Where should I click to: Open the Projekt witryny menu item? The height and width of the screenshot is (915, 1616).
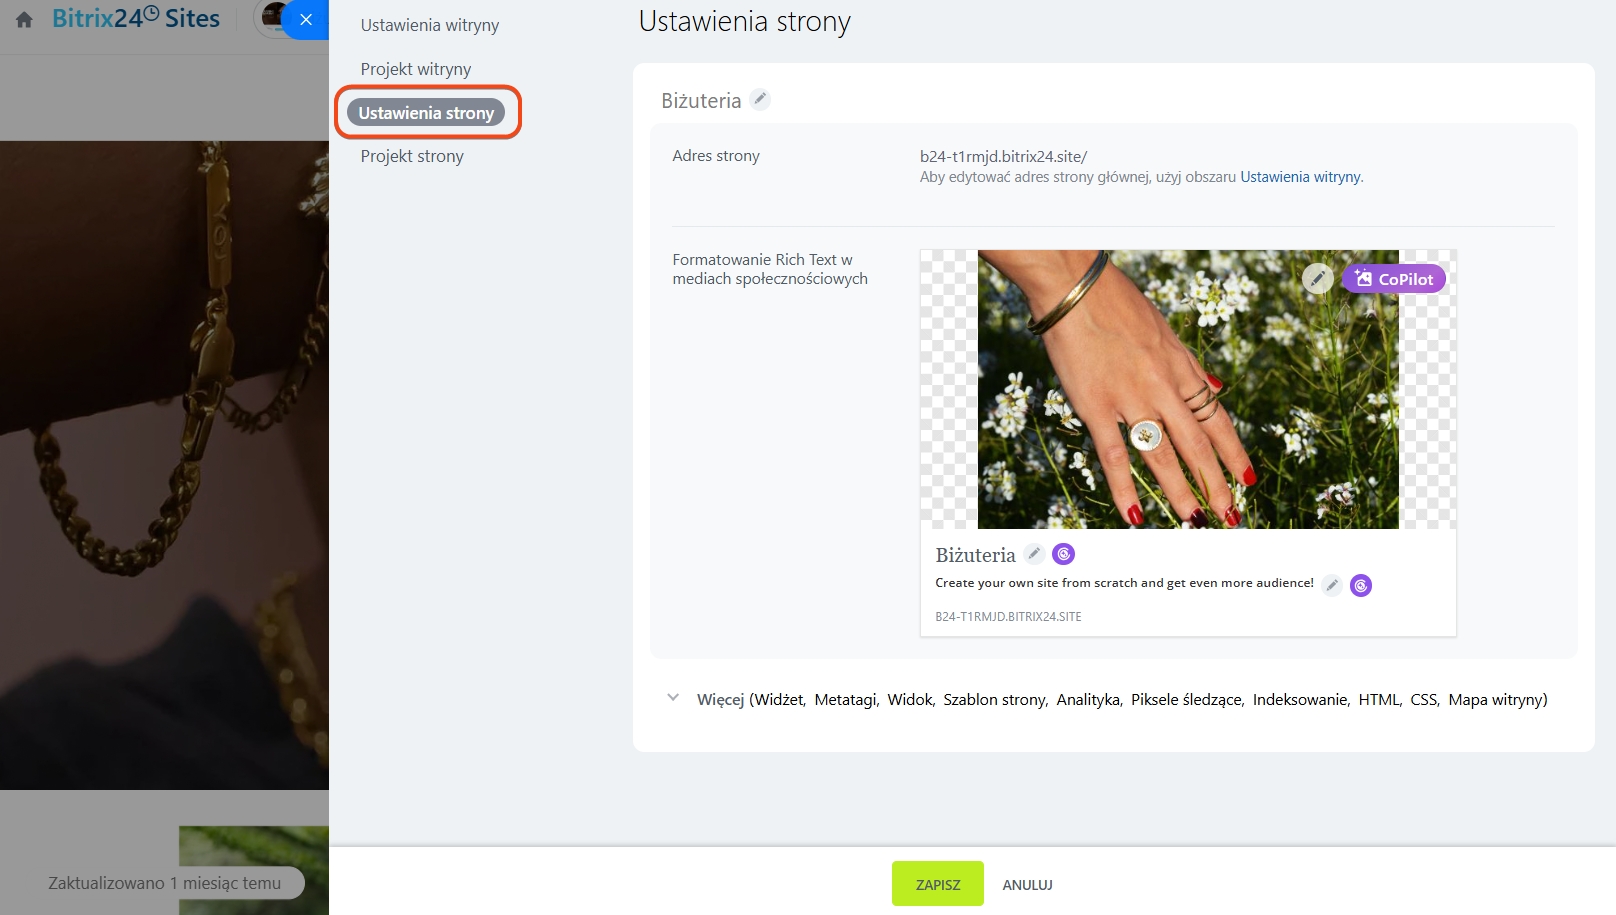click(416, 69)
